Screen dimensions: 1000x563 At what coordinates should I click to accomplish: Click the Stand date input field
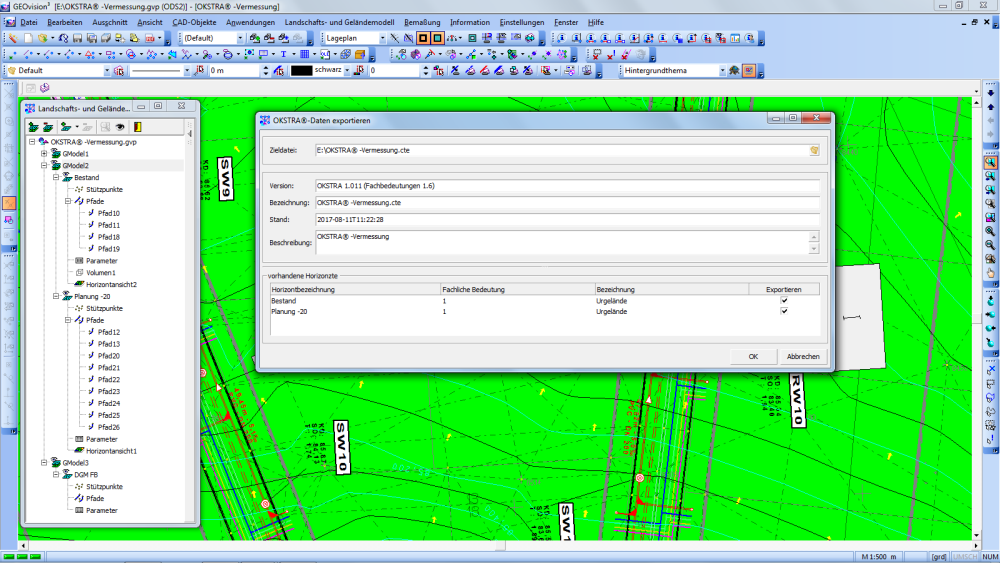click(x=567, y=219)
